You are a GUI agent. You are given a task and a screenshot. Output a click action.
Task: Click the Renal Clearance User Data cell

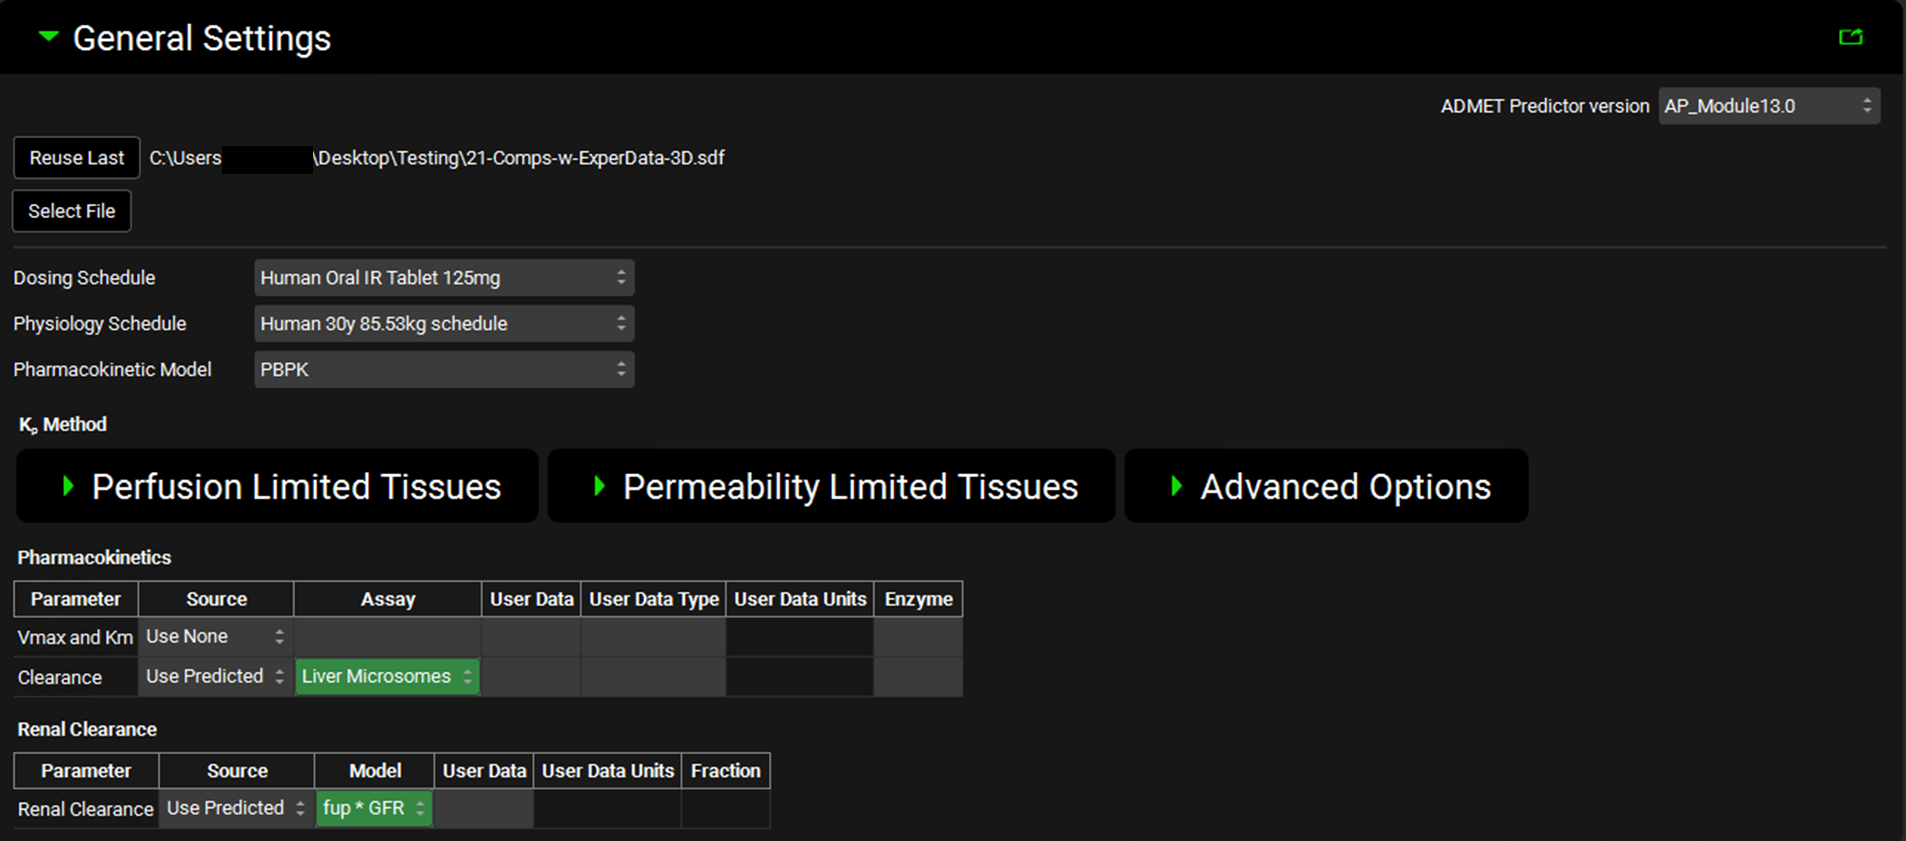[x=484, y=809]
